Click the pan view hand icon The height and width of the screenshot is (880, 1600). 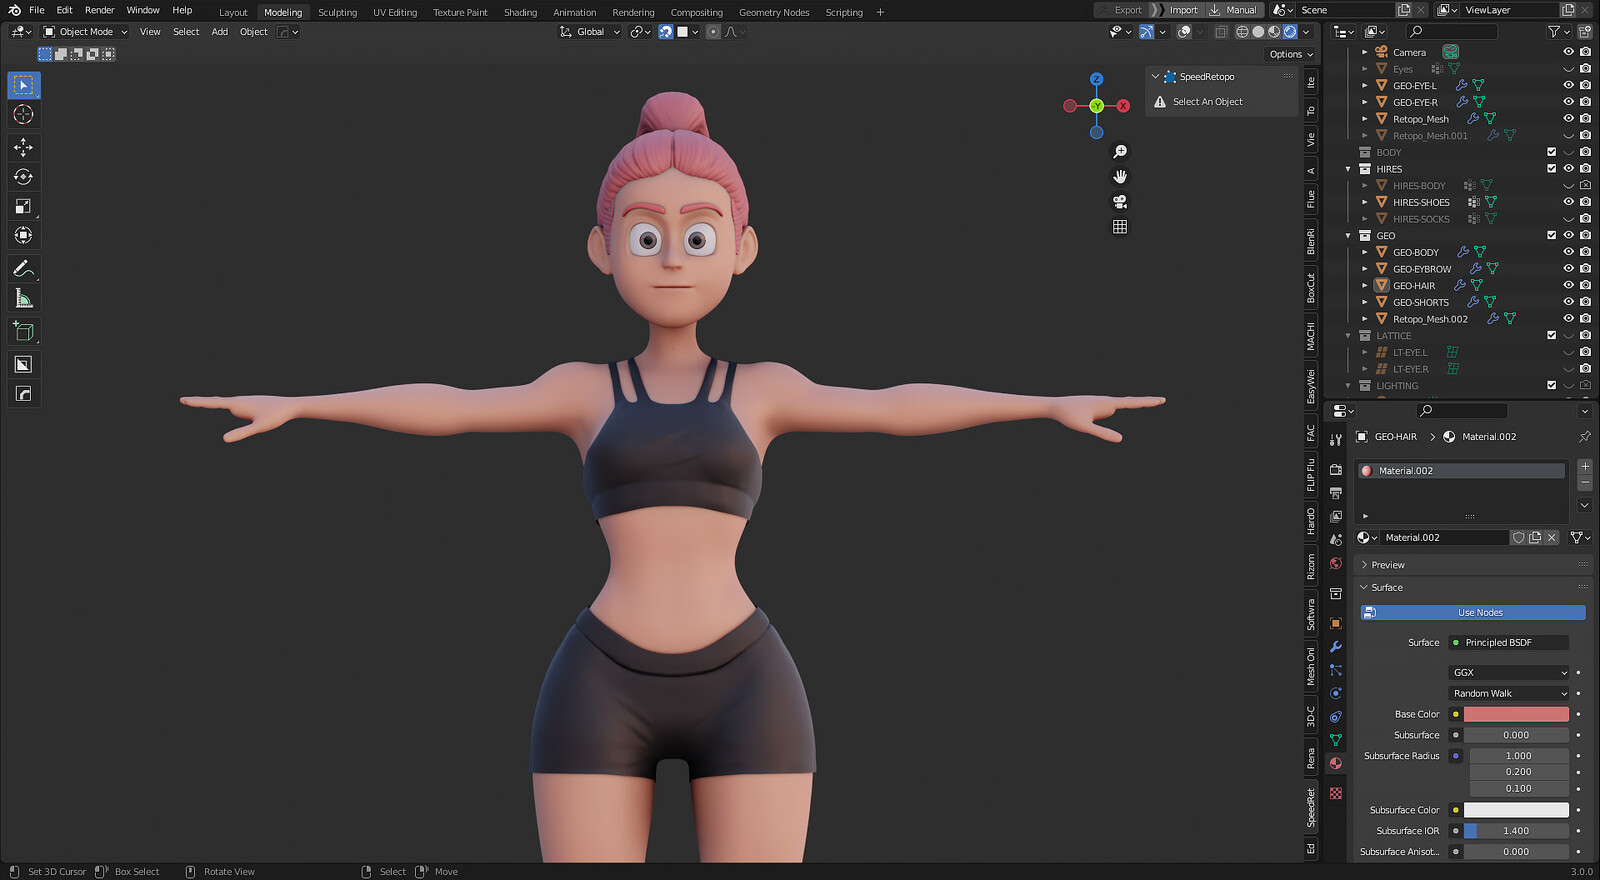[x=1120, y=176]
